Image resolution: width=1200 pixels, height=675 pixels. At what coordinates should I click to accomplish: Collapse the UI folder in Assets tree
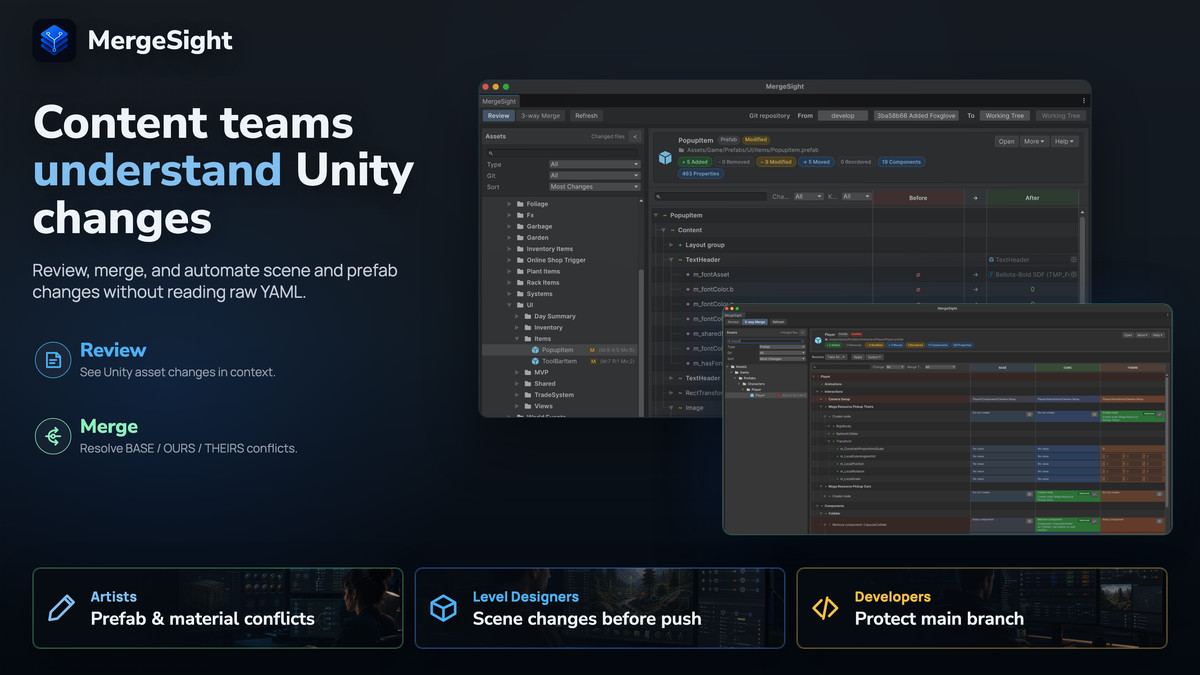pyautogui.click(x=509, y=305)
